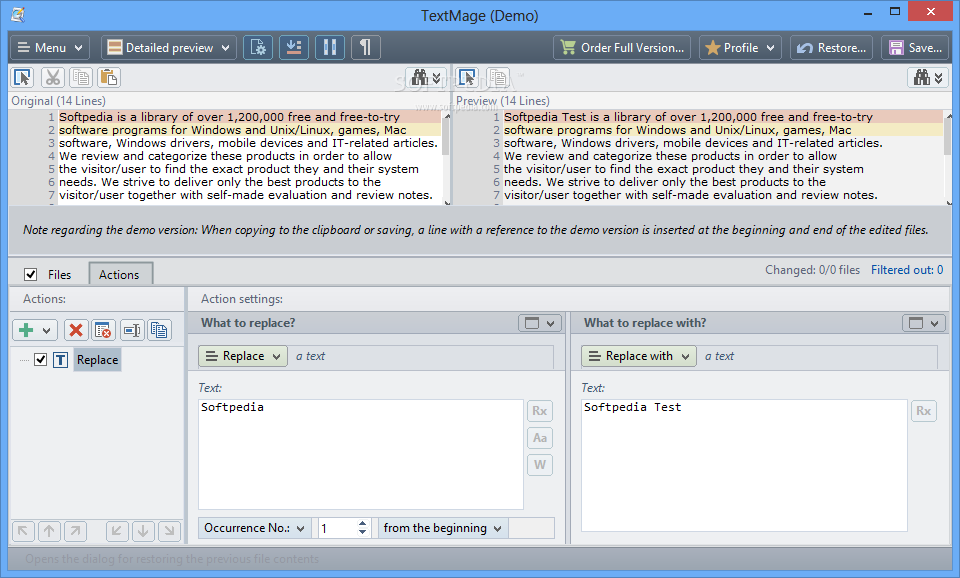Click the Order Full Version button
960x578 pixels.
622,48
